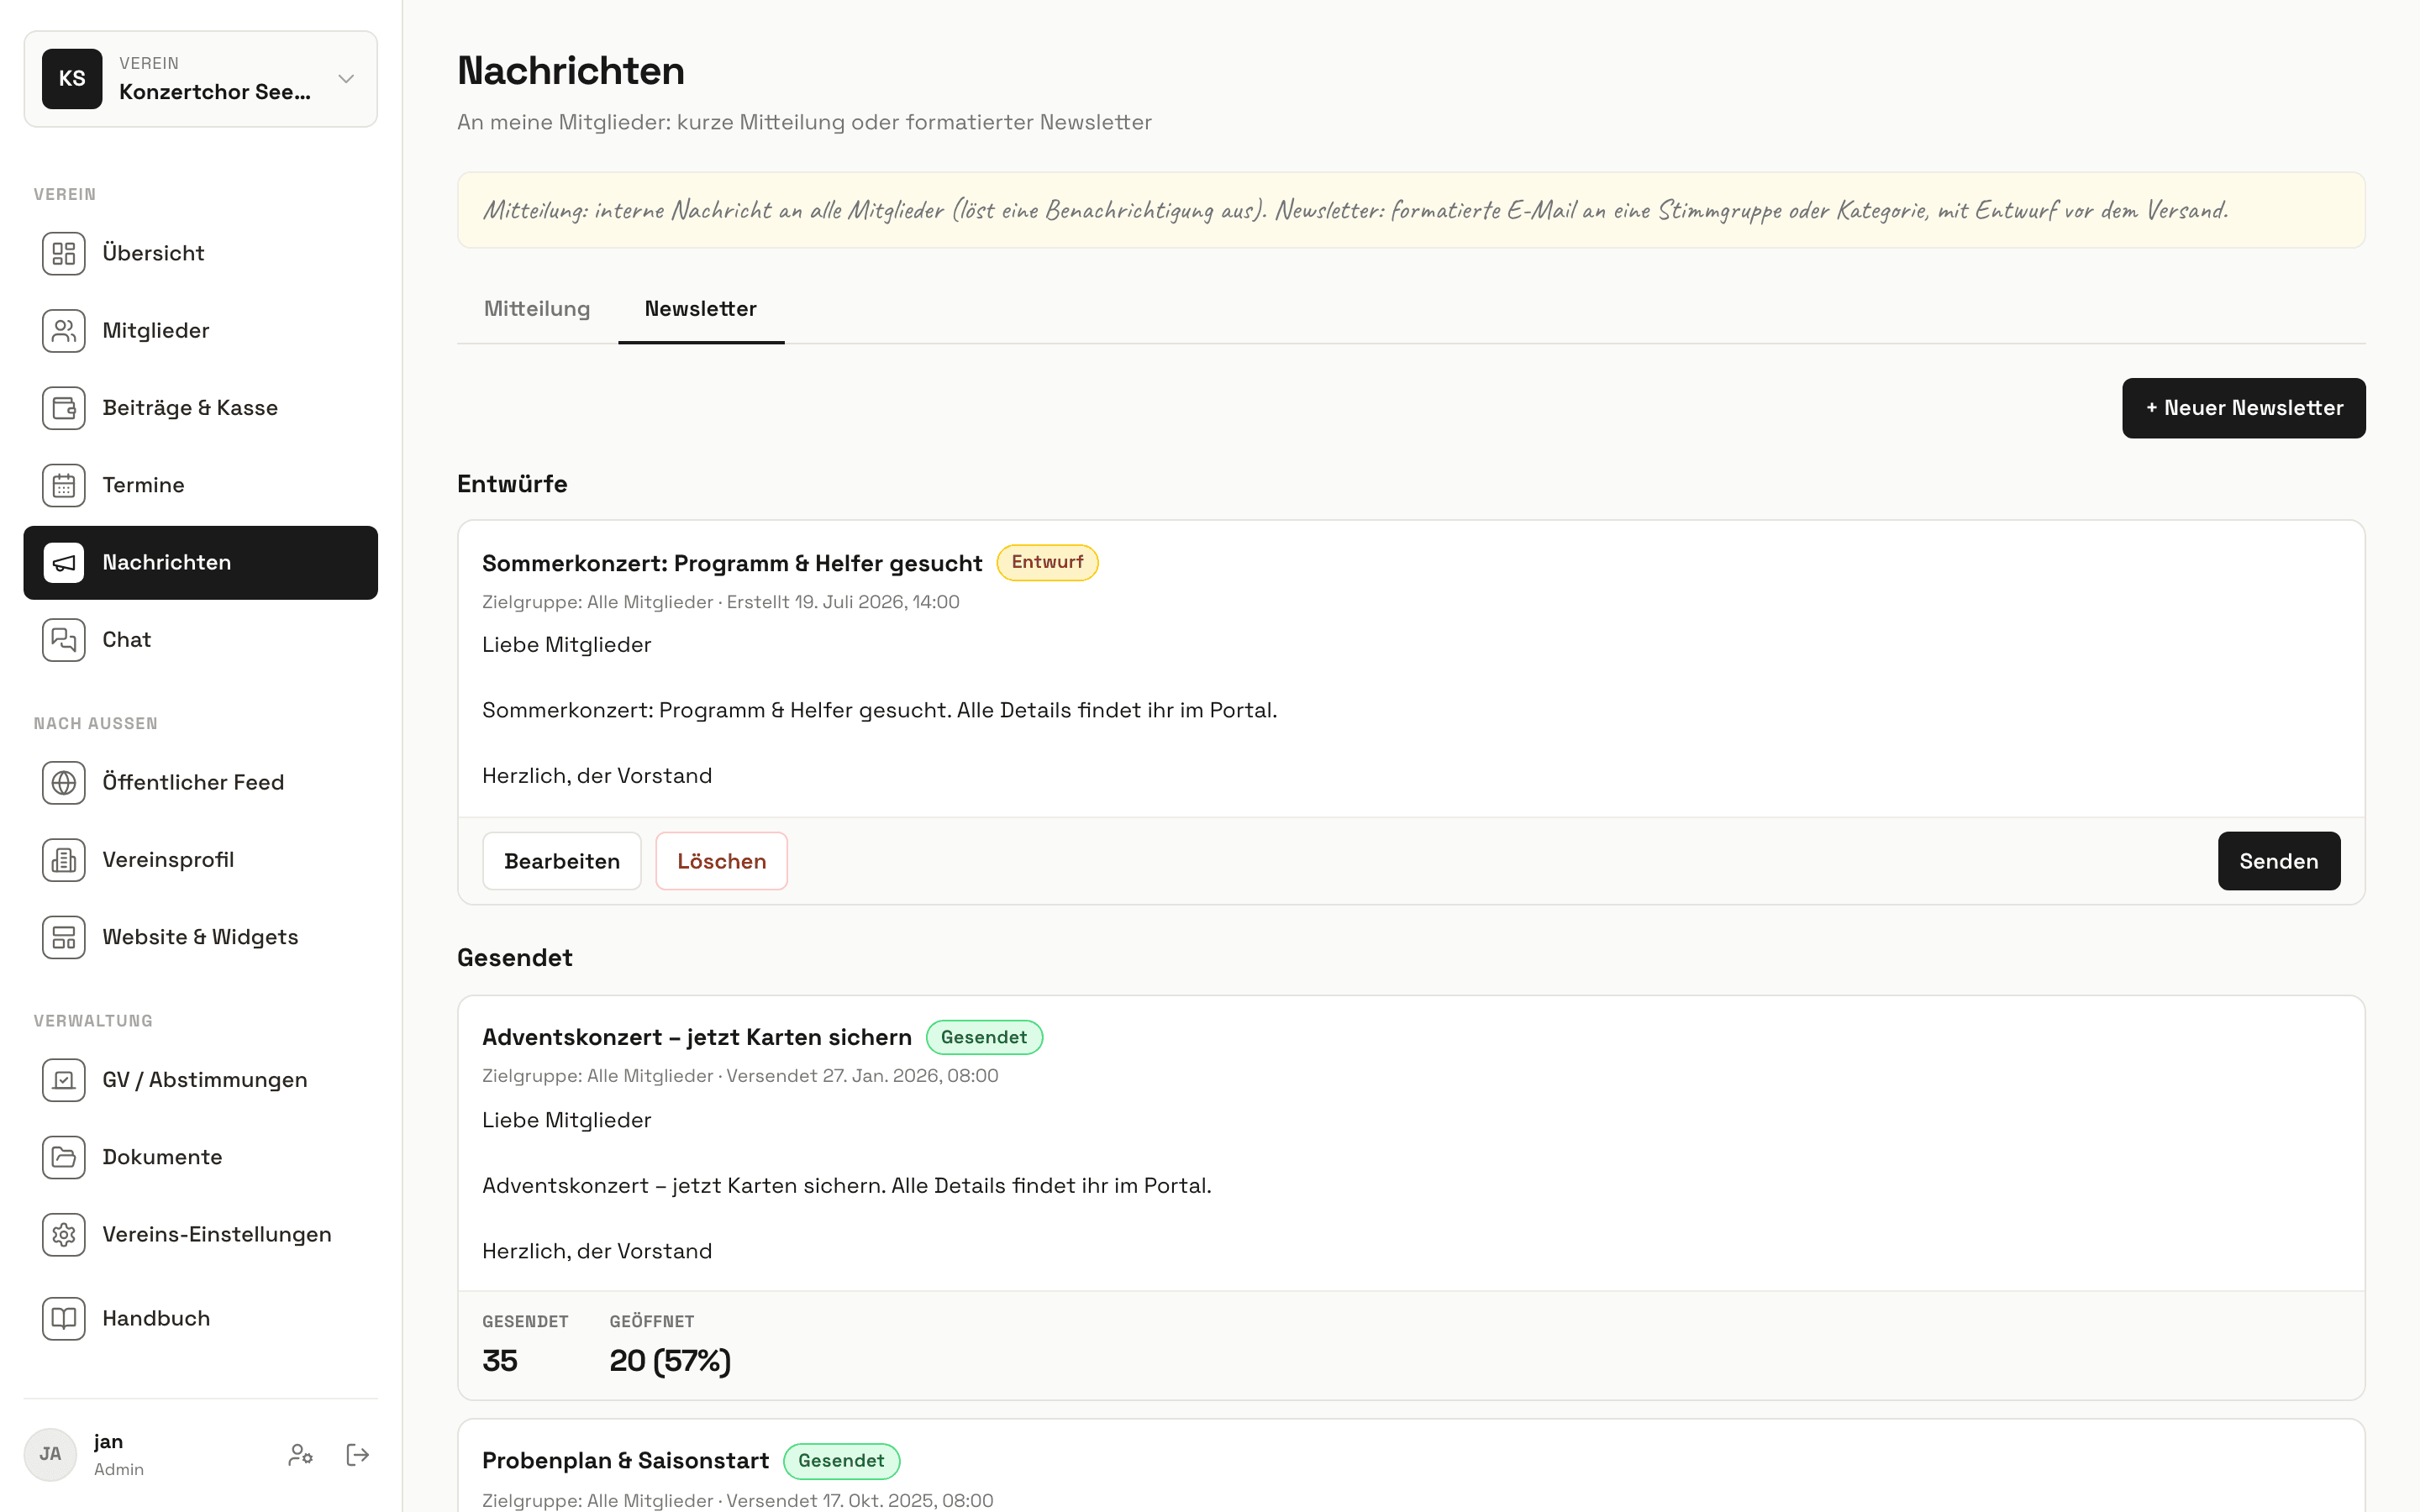Open the Chat bubbles icon

(64, 640)
